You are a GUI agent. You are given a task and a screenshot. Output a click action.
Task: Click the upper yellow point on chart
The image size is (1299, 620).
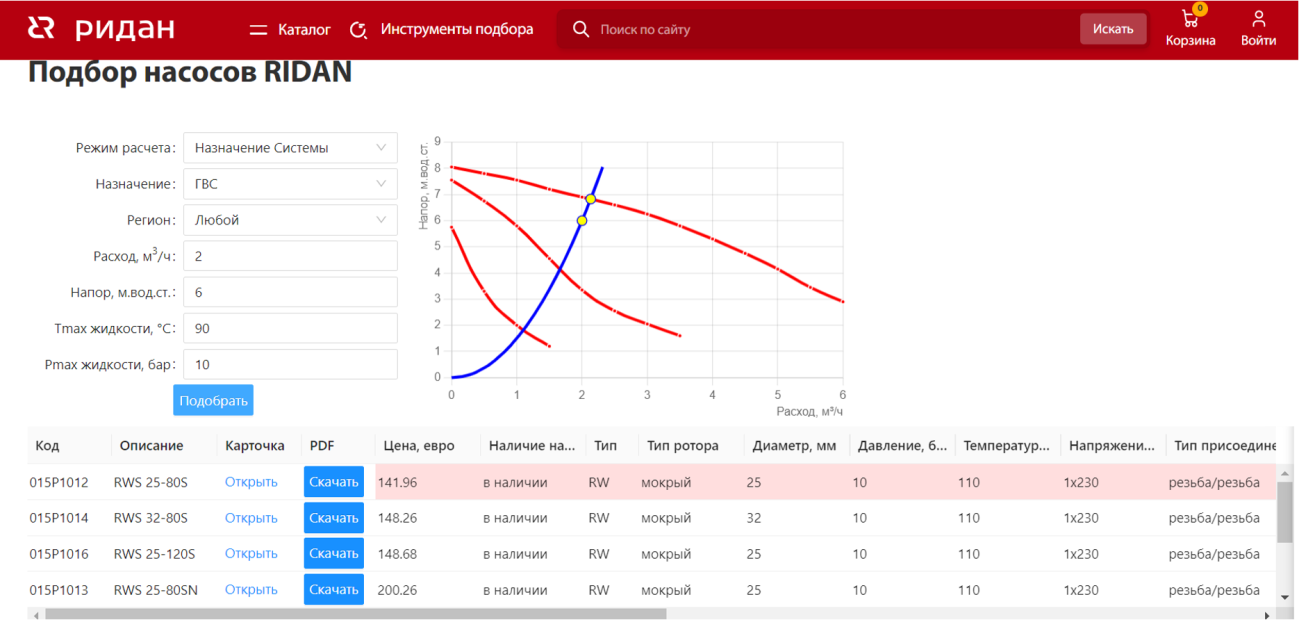click(x=591, y=199)
